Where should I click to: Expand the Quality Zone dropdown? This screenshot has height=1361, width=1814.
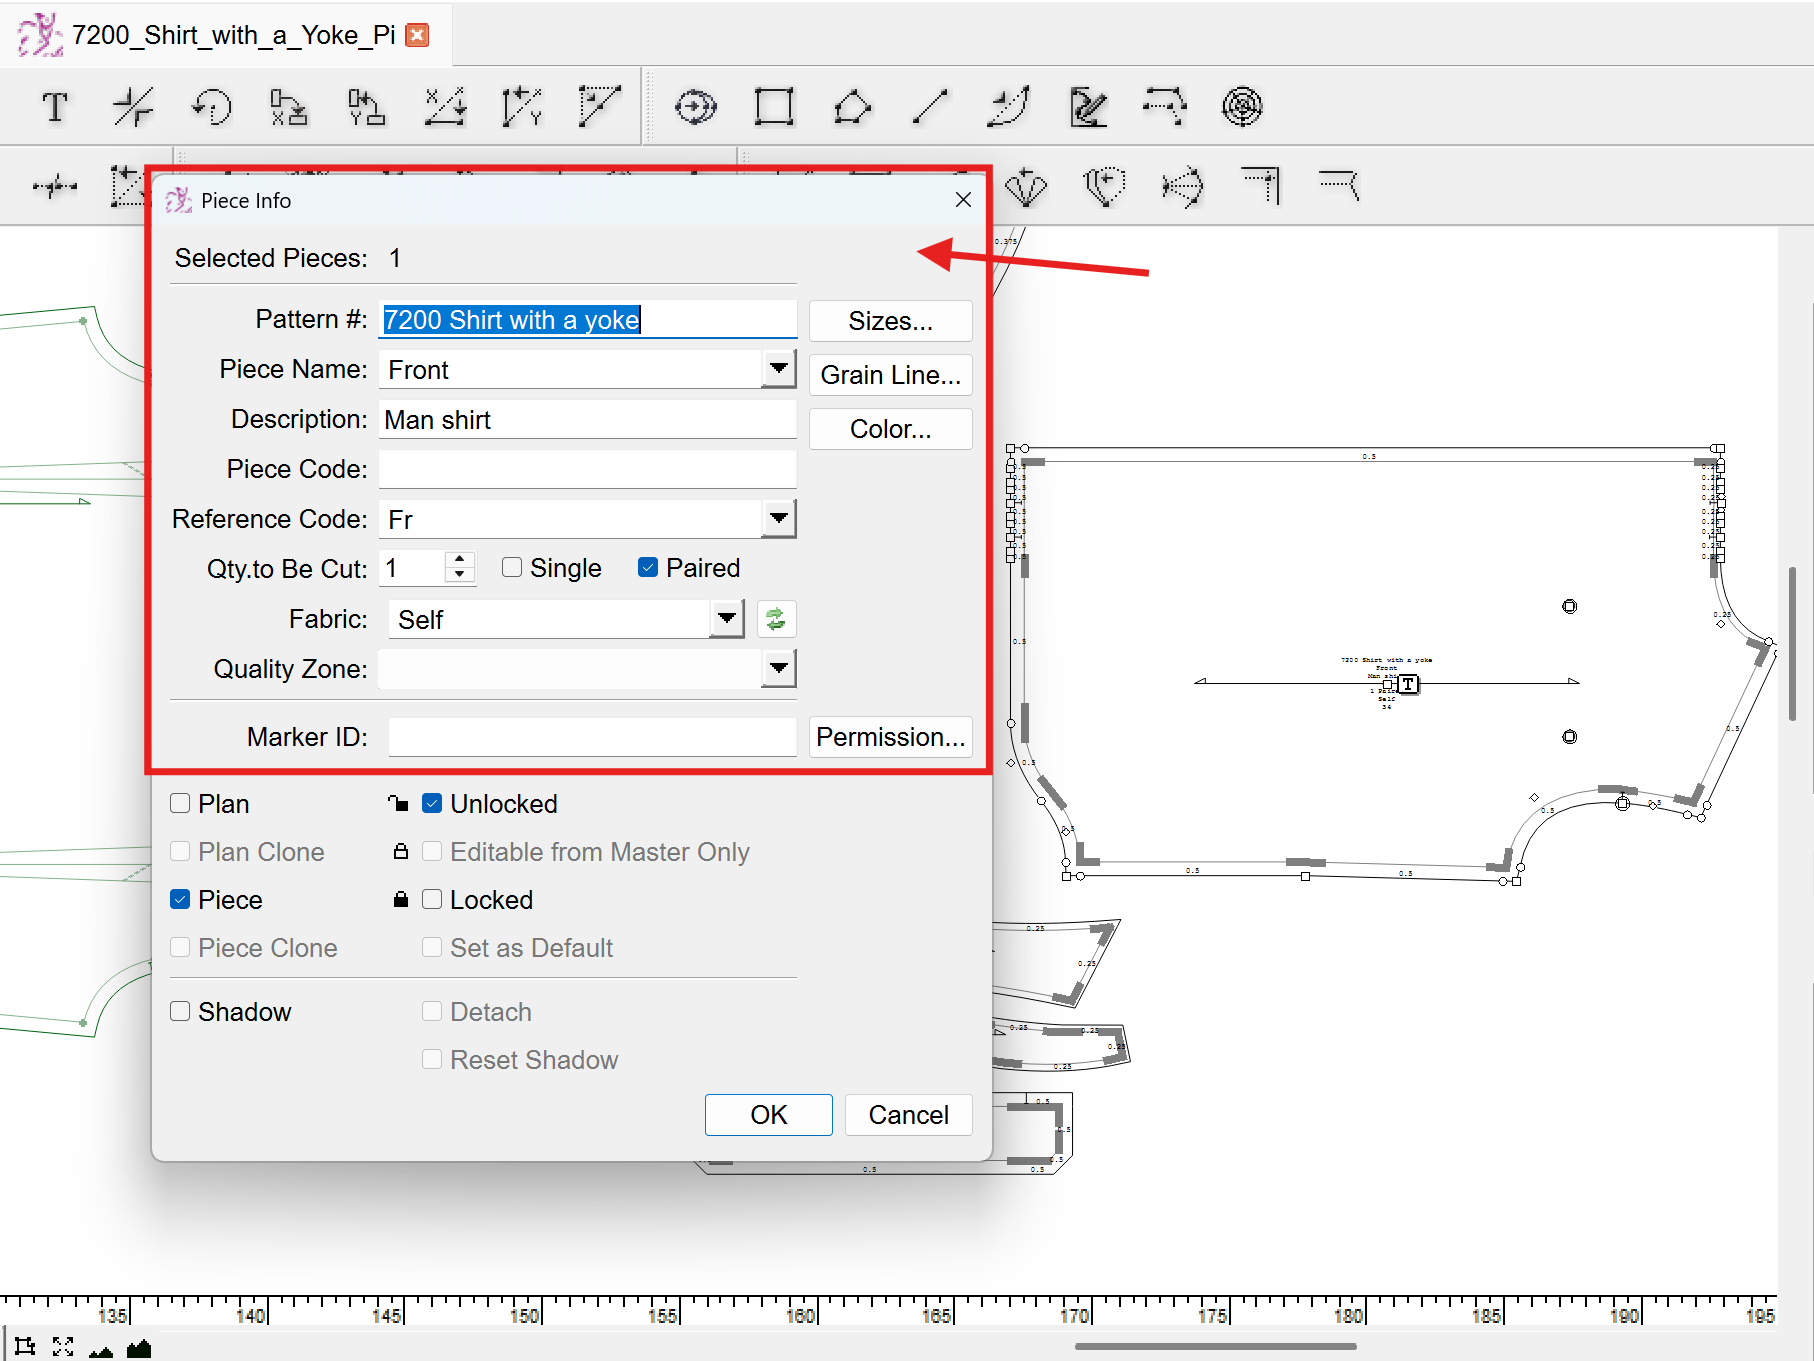click(x=778, y=669)
